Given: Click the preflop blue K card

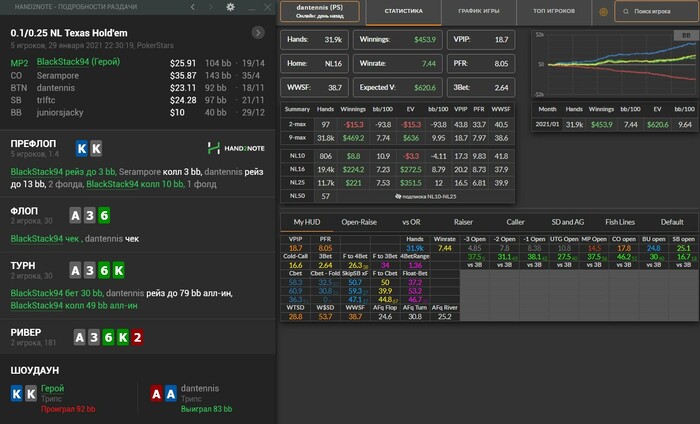Looking at the screenshot, I should pos(82,149).
